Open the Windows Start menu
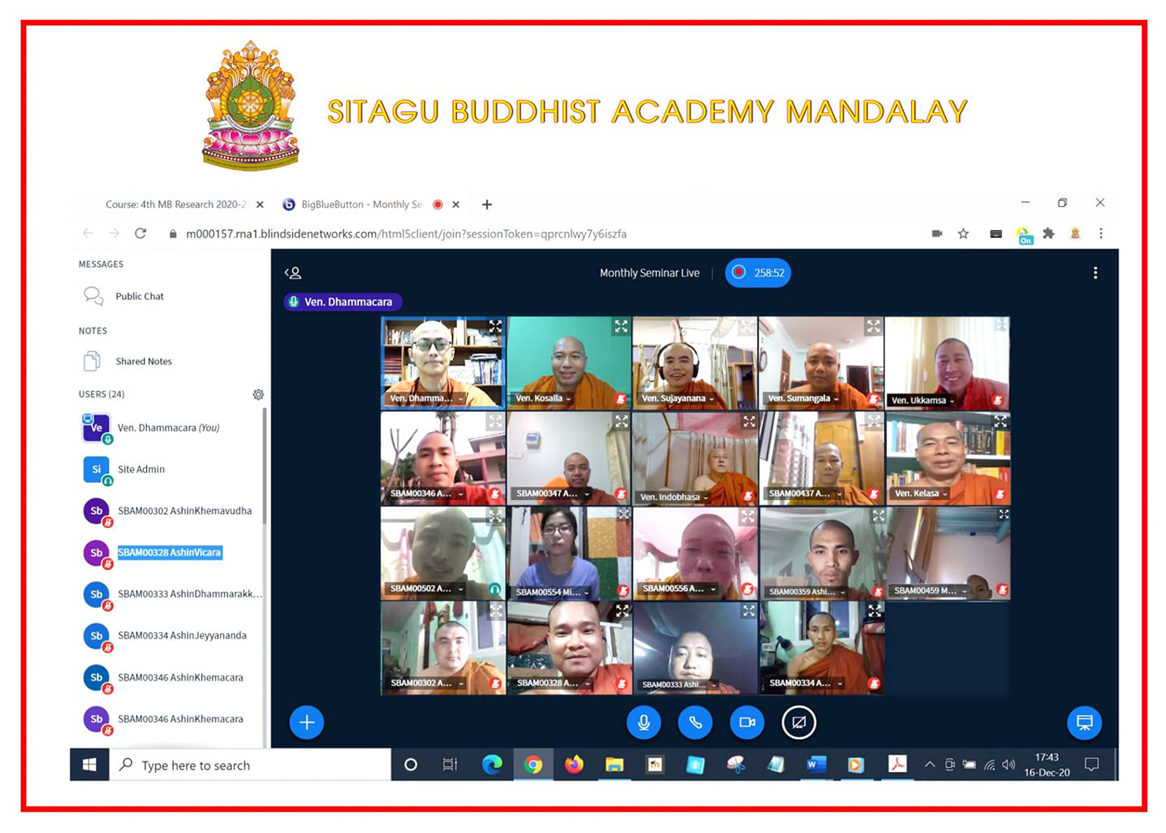The height and width of the screenshot is (833, 1166). pos(89,765)
